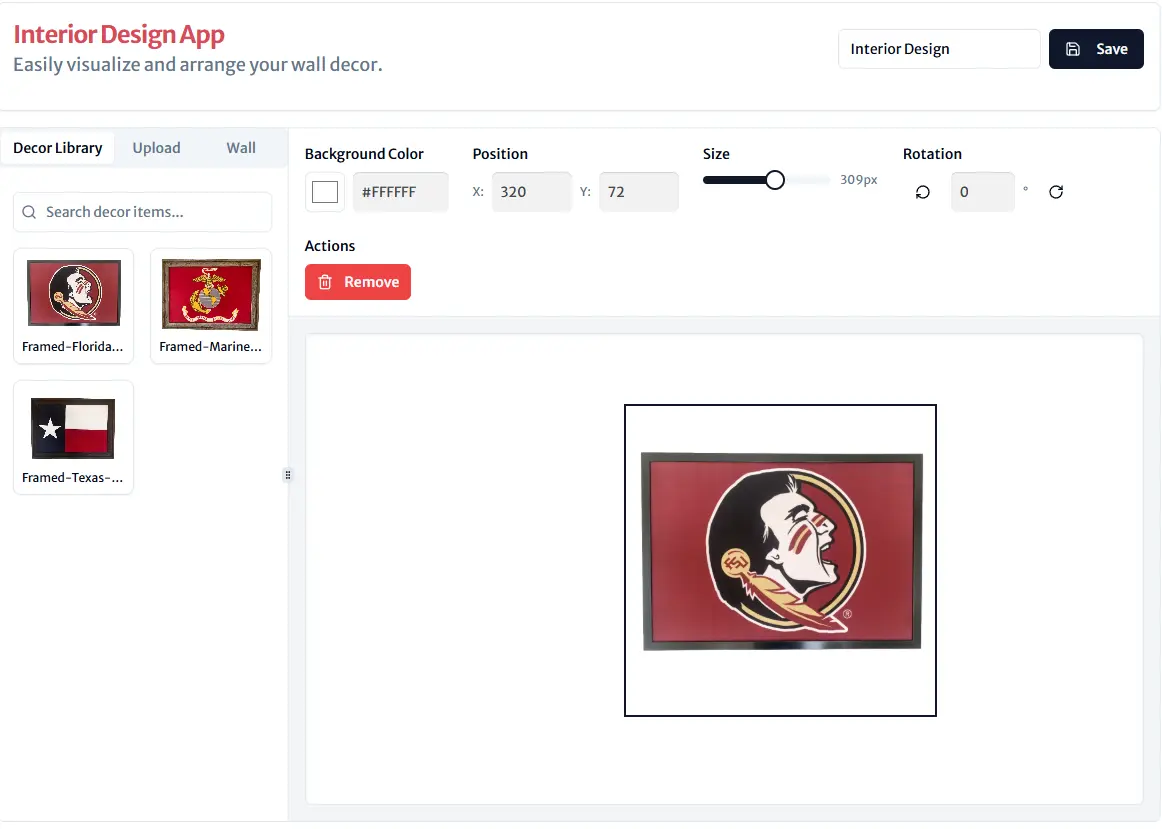Screen dimensions: 1162x829
Task: Click the Save button
Action: pyautogui.click(x=1096, y=49)
